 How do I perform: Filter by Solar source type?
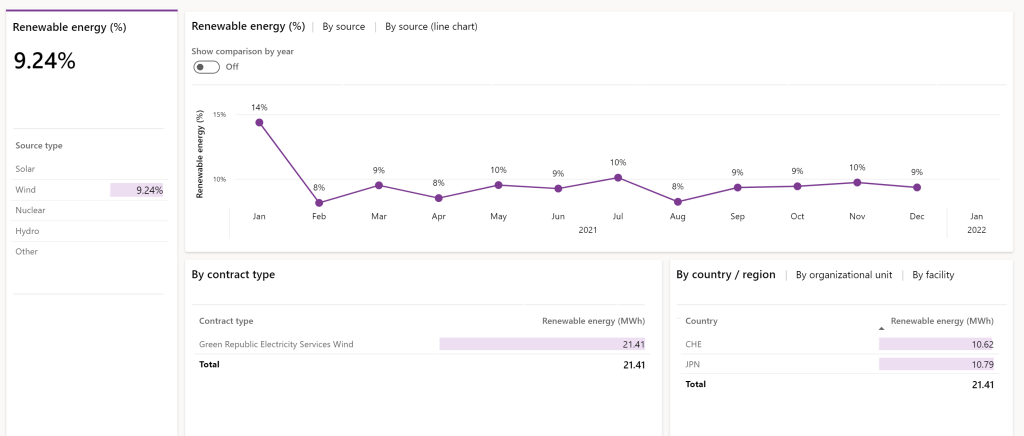click(x=25, y=169)
